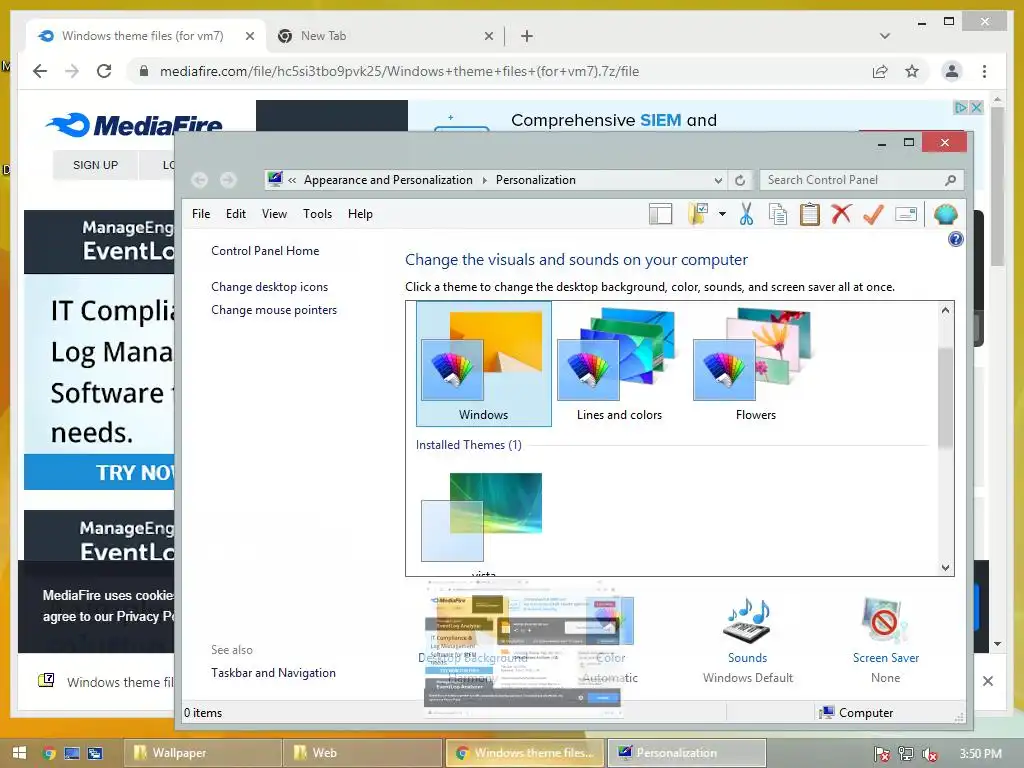Click the Chrome share page icon

[x=880, y=71]
